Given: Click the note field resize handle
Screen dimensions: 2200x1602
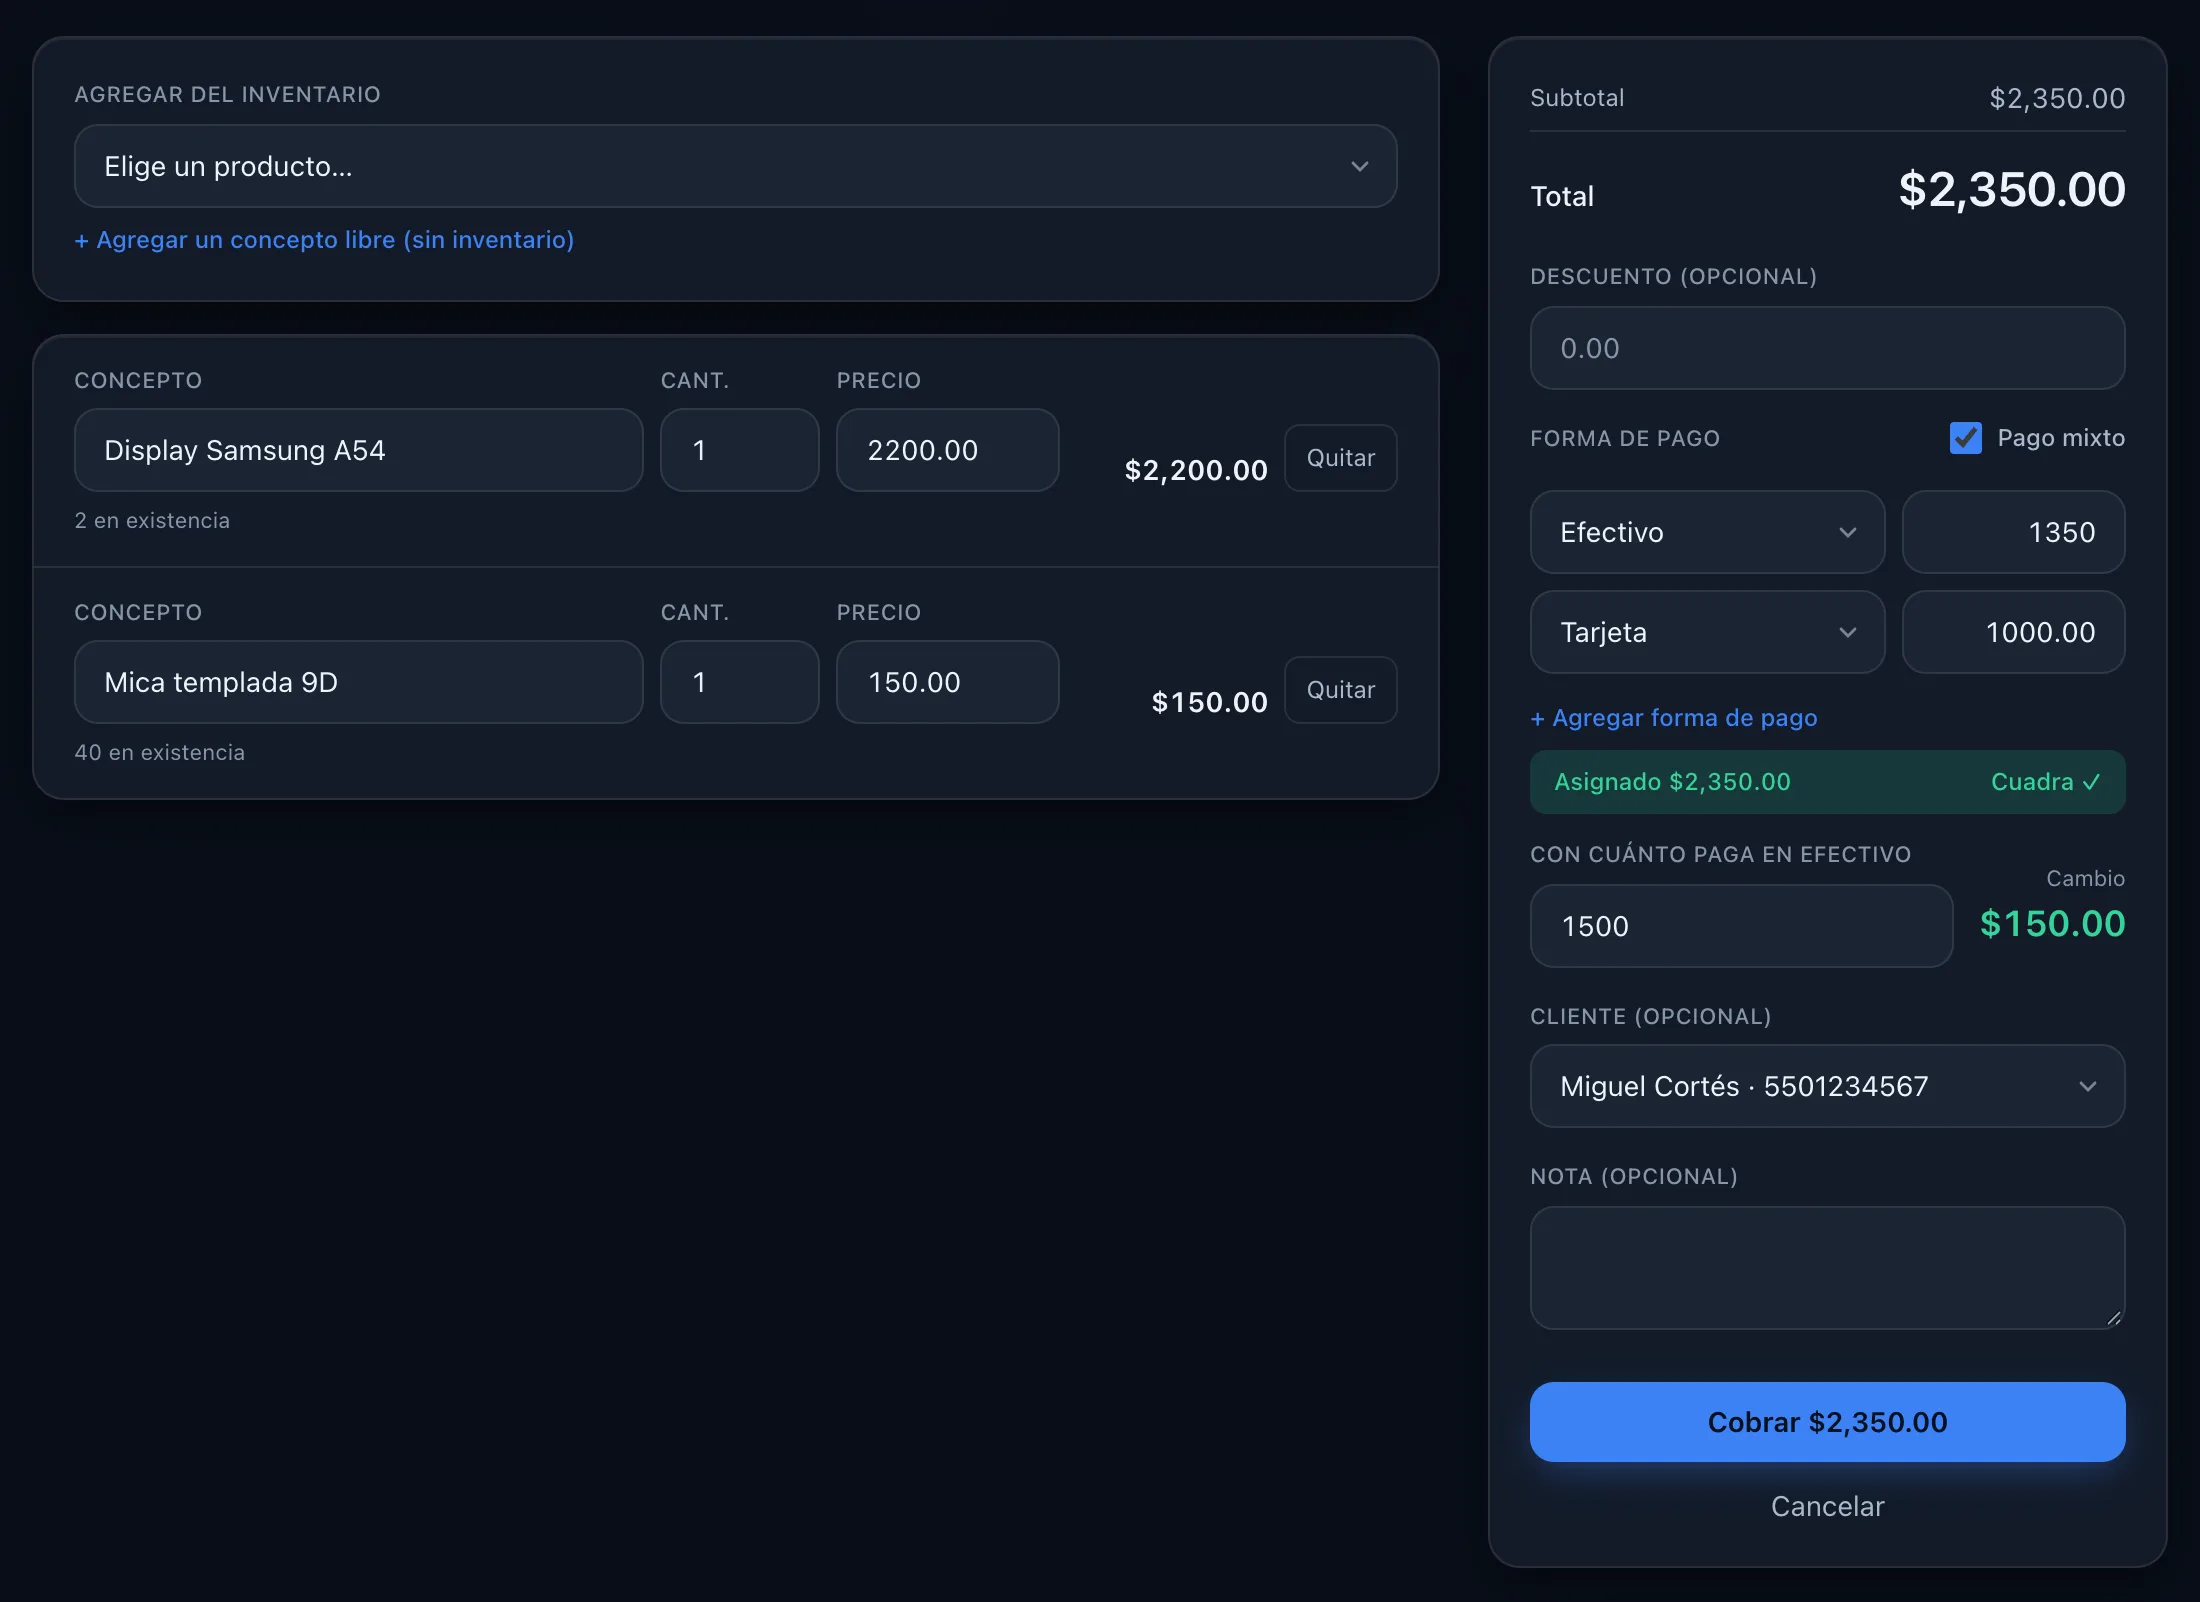Looking at the screenshot, I should [x=2113, y=1318].
